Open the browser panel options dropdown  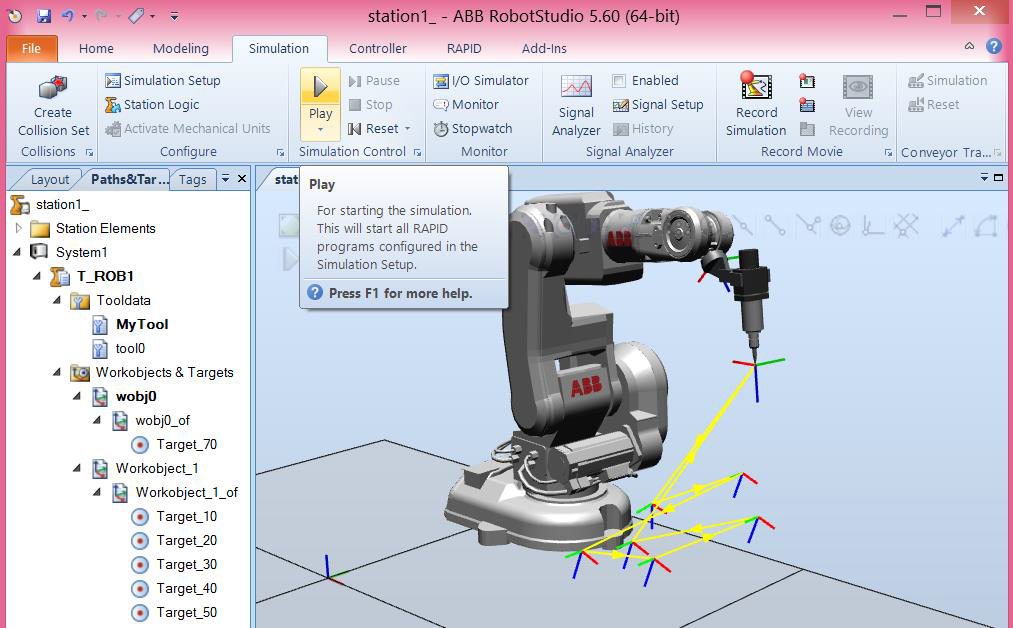pyautogui.click(x=225, y=178)
